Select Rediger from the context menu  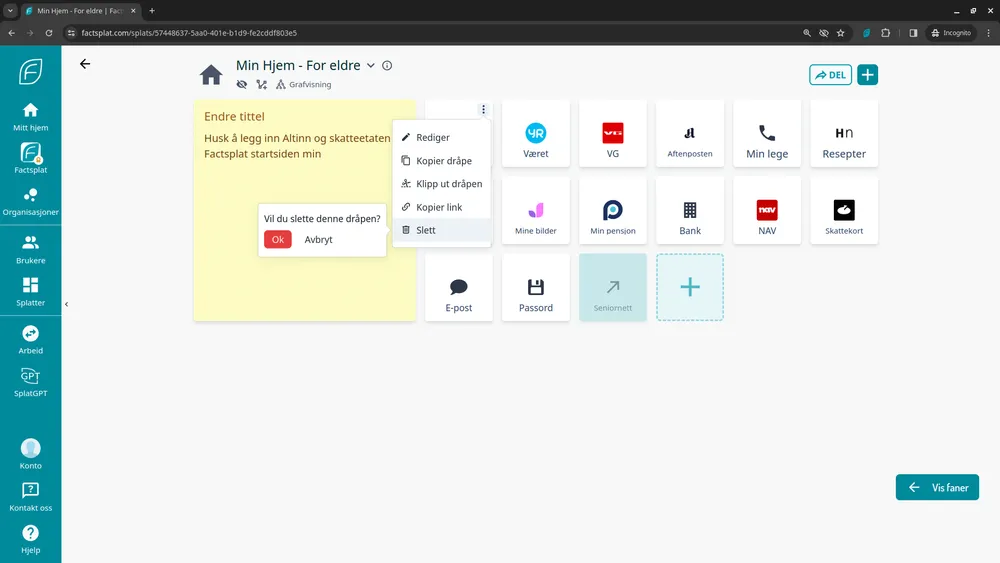[x=432, y=138]
